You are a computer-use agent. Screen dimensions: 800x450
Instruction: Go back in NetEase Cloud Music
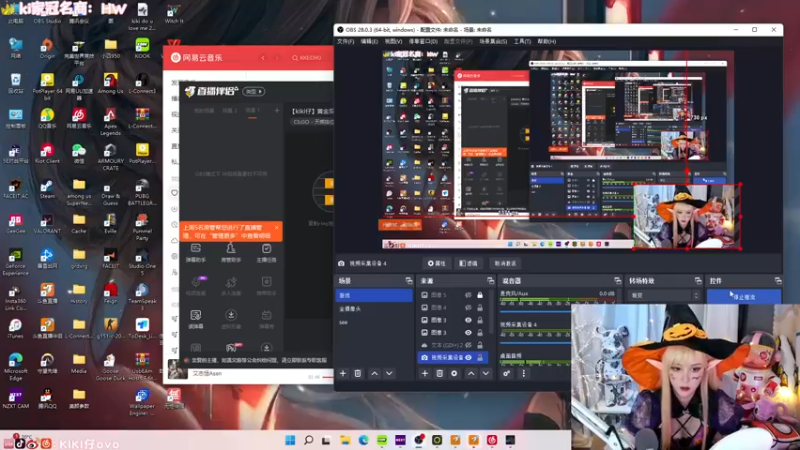tap(263, 58)
